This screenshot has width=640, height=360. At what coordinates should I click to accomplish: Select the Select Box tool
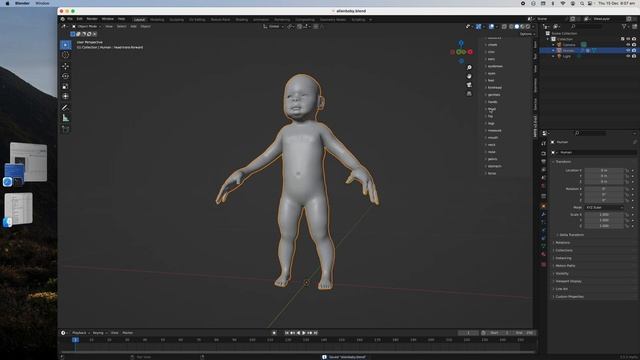pos(65,45)
